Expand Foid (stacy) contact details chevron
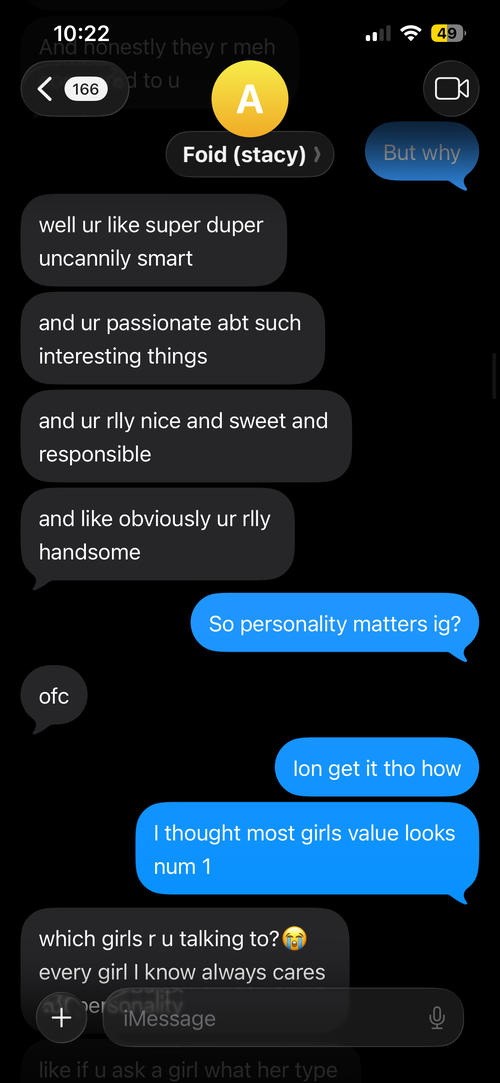The height and width of the screenshot is (1083, 500). pyautogui.click(x=317, y=155)
